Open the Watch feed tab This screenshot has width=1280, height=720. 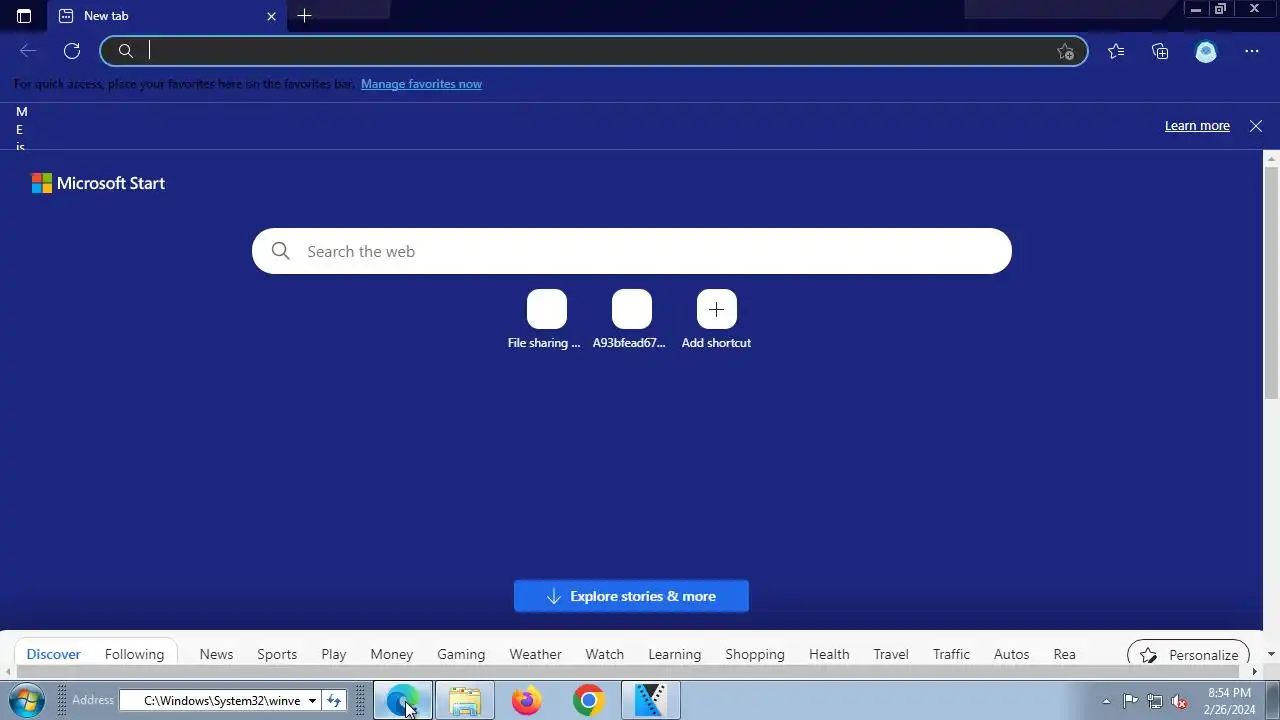604,654
